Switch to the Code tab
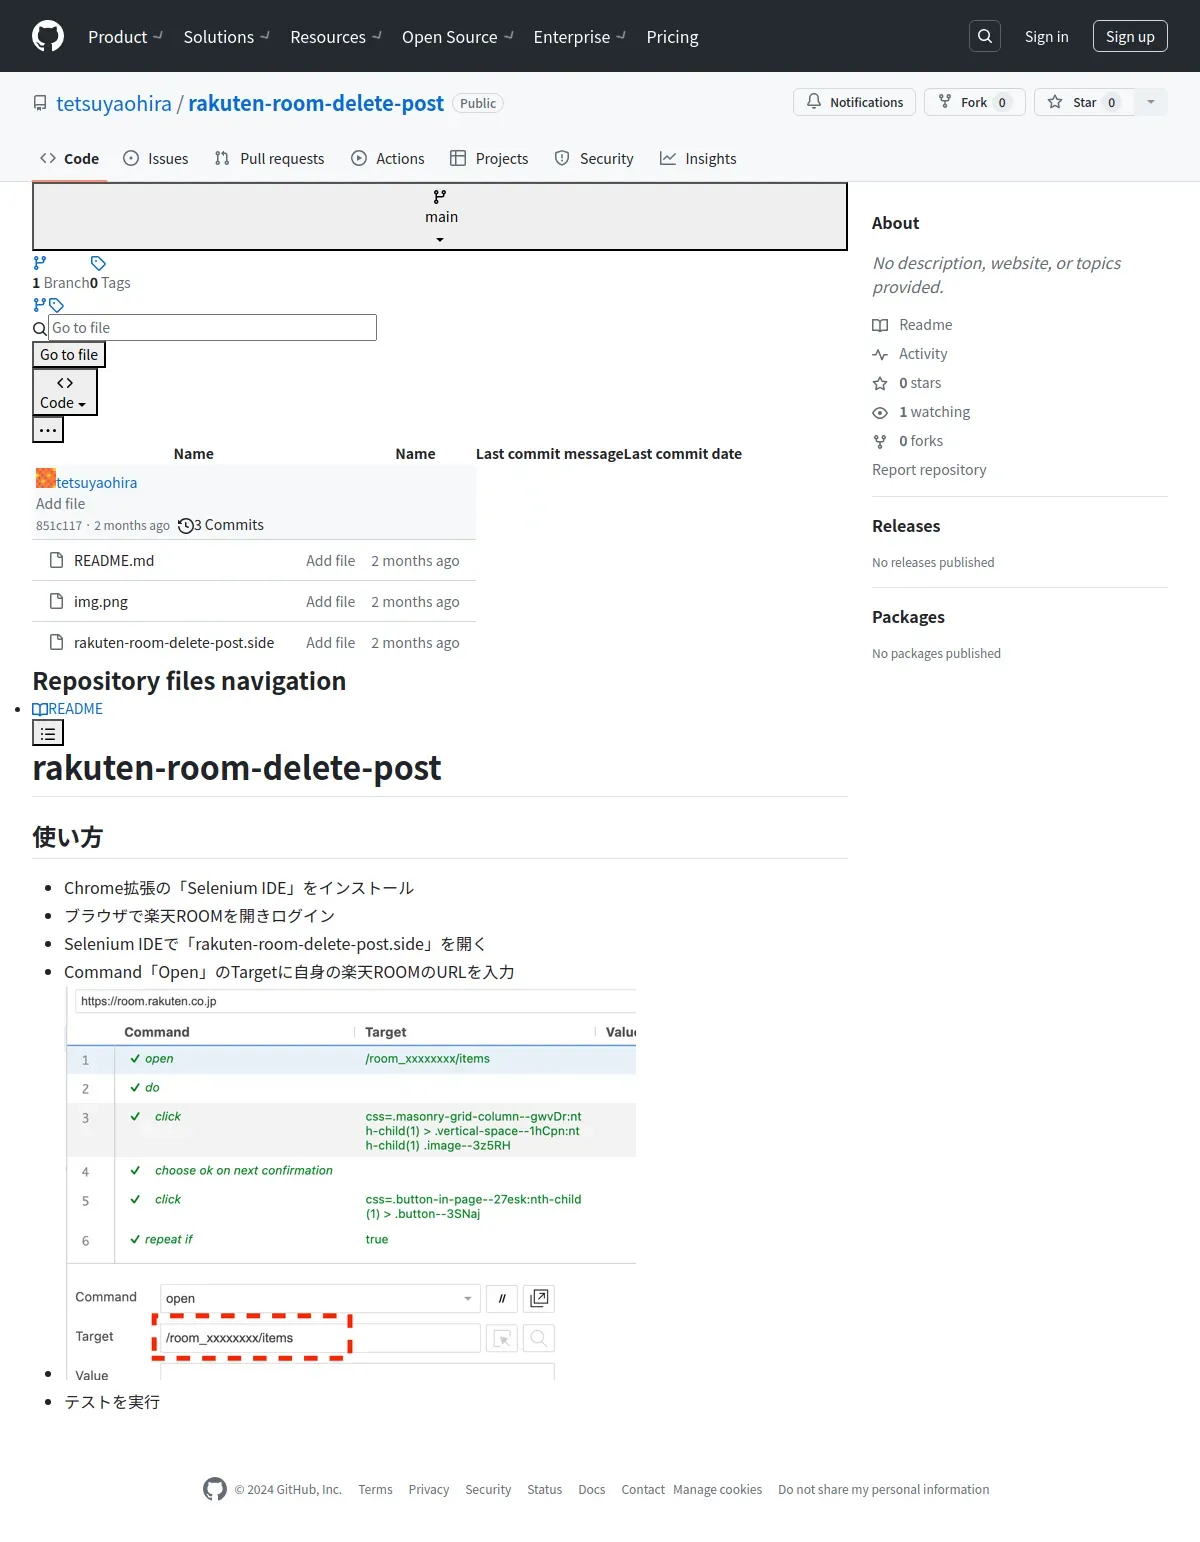1200x1542 pixels. (x=69, y=158)
